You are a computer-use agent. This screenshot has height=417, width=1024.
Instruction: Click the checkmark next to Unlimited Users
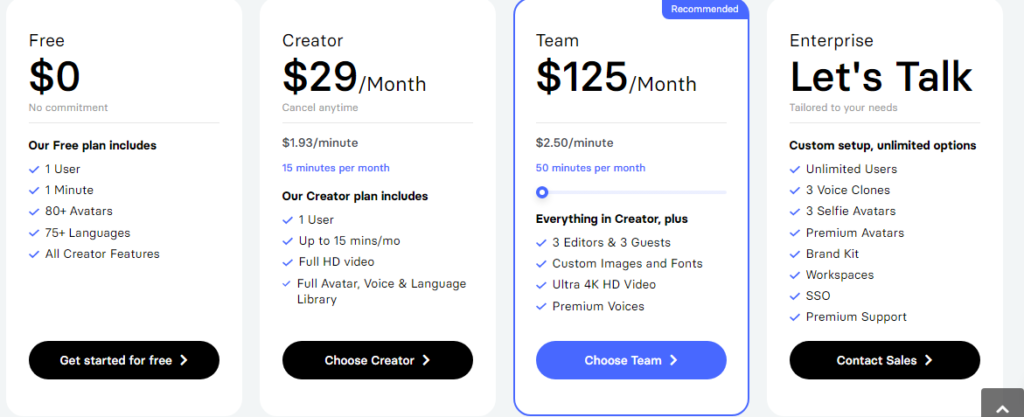[795, 169]
